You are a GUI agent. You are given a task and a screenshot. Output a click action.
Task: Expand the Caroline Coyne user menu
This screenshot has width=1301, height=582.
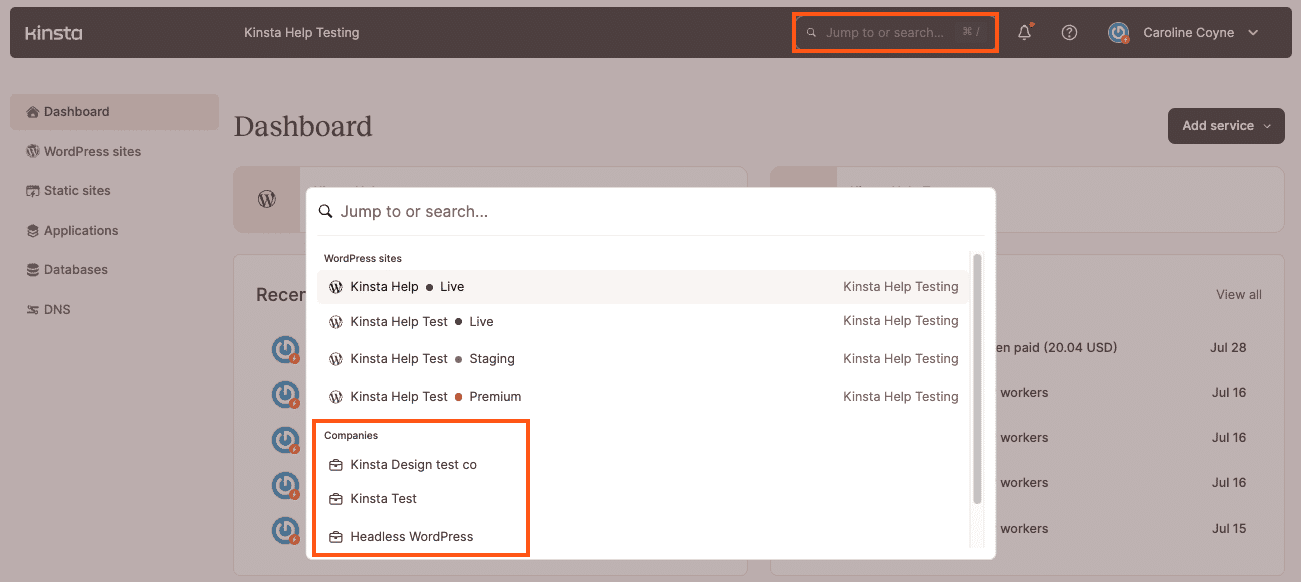[1253, 33]
